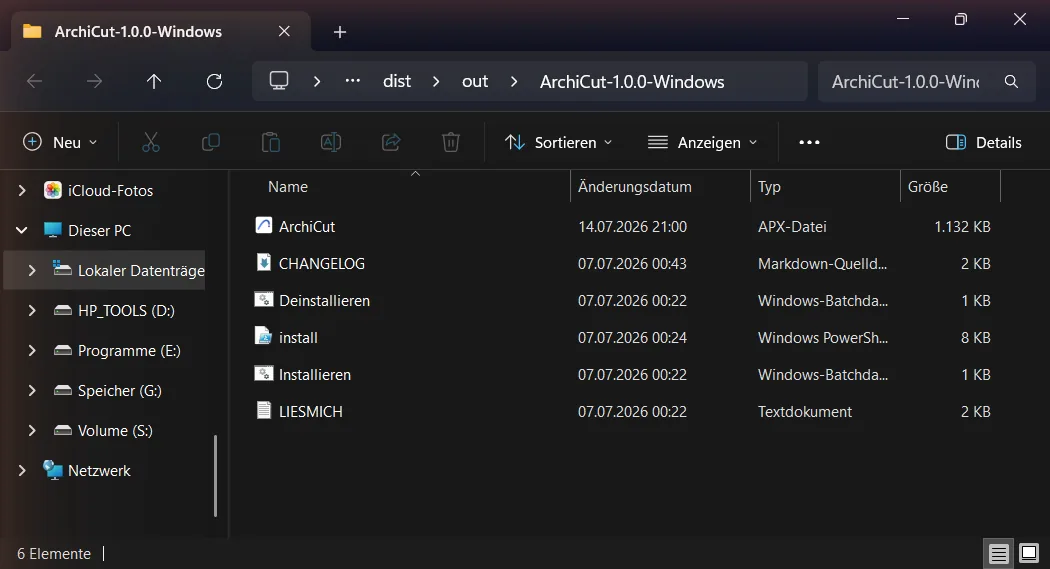
Task: Click the PC monitor icon in address bar
Action: tap(279, 81)
